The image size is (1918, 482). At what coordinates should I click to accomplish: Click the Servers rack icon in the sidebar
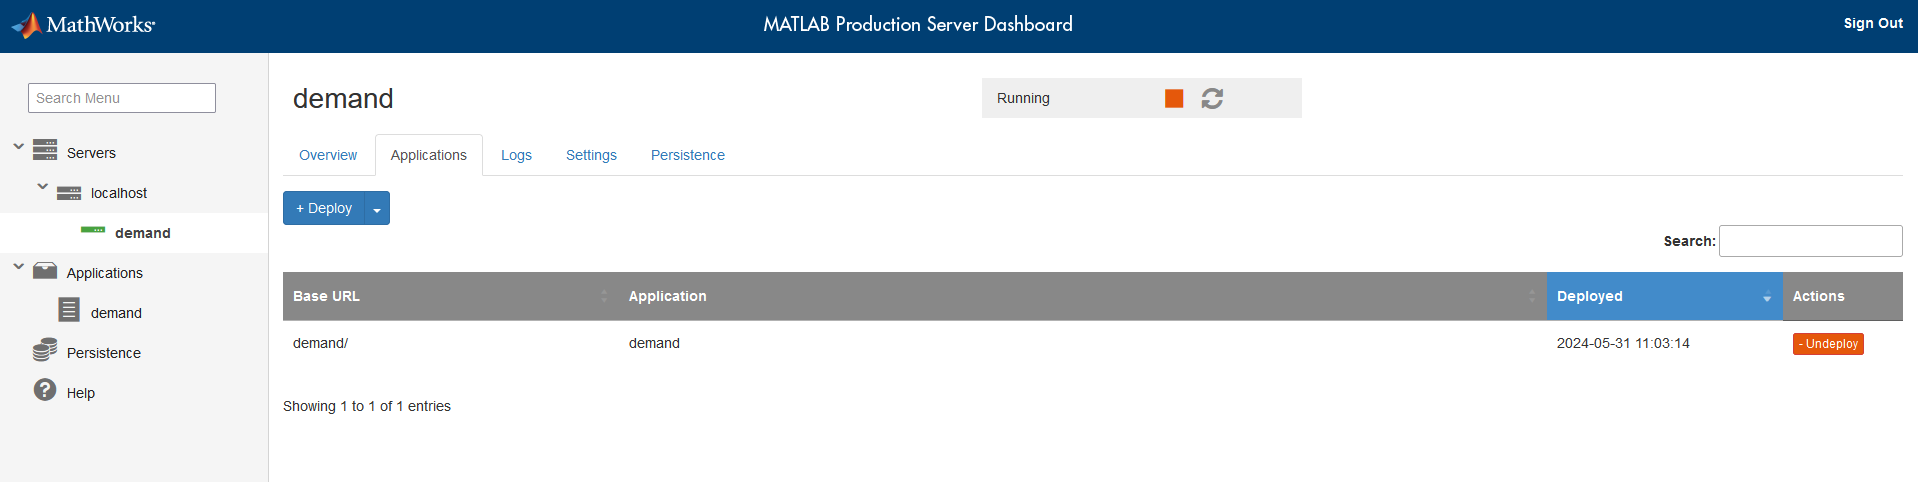[45, 150]
